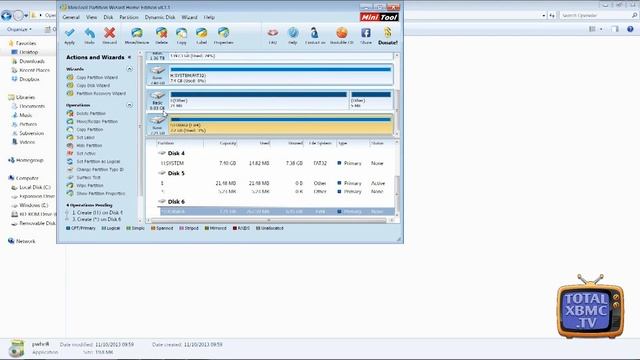Click the Set Label operation icon
Viewport: 640px width, 360px height.
(x=70, y=137)
